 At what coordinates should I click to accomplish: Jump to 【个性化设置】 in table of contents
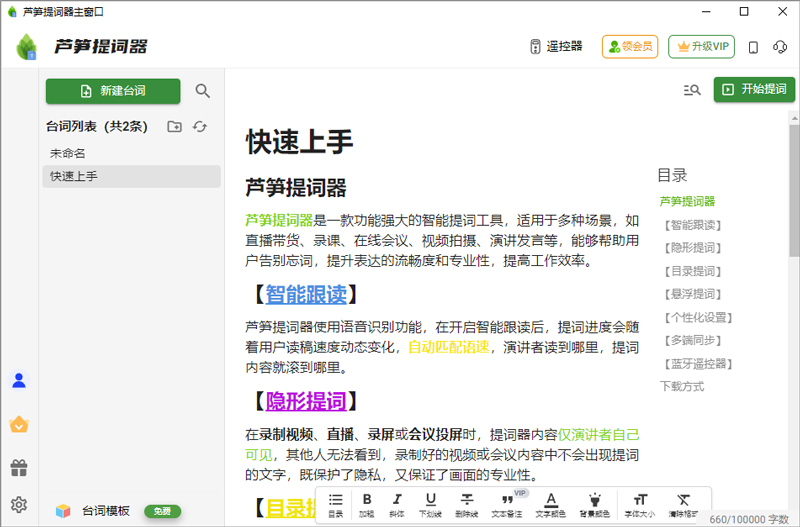coord(698,318)
